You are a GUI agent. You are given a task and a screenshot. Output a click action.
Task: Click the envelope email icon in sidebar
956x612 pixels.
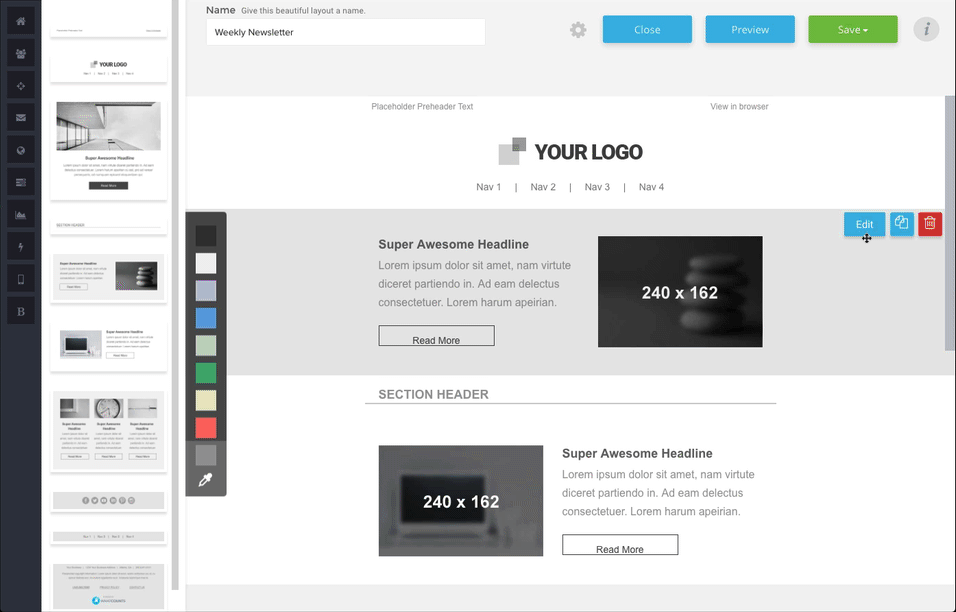click(20, 117)
